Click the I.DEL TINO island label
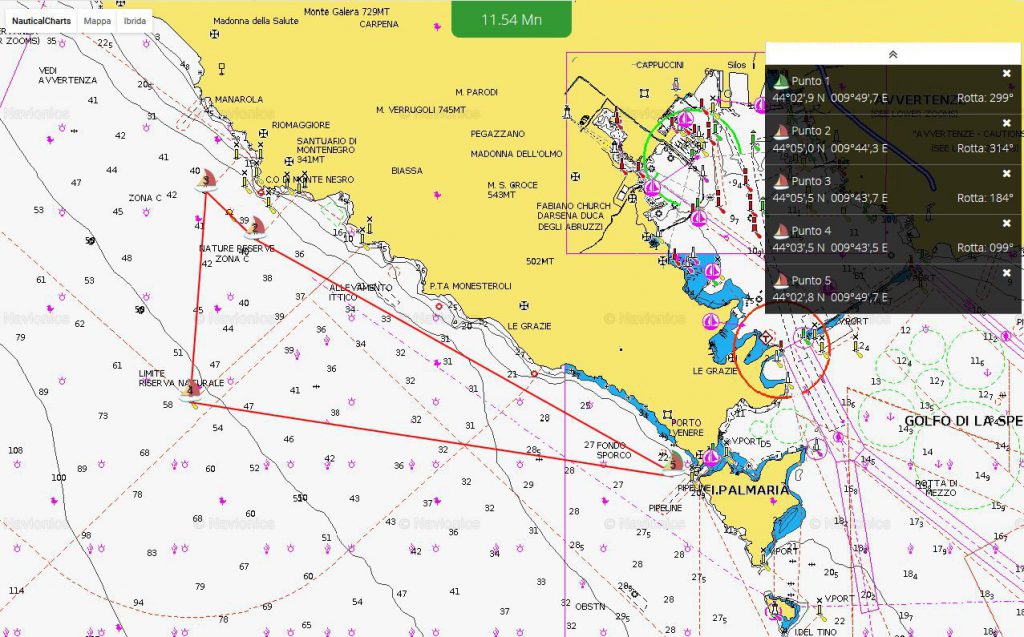The height and width of the screenshot is (637, 1024). pyautogui.click(x=815, y=632)
